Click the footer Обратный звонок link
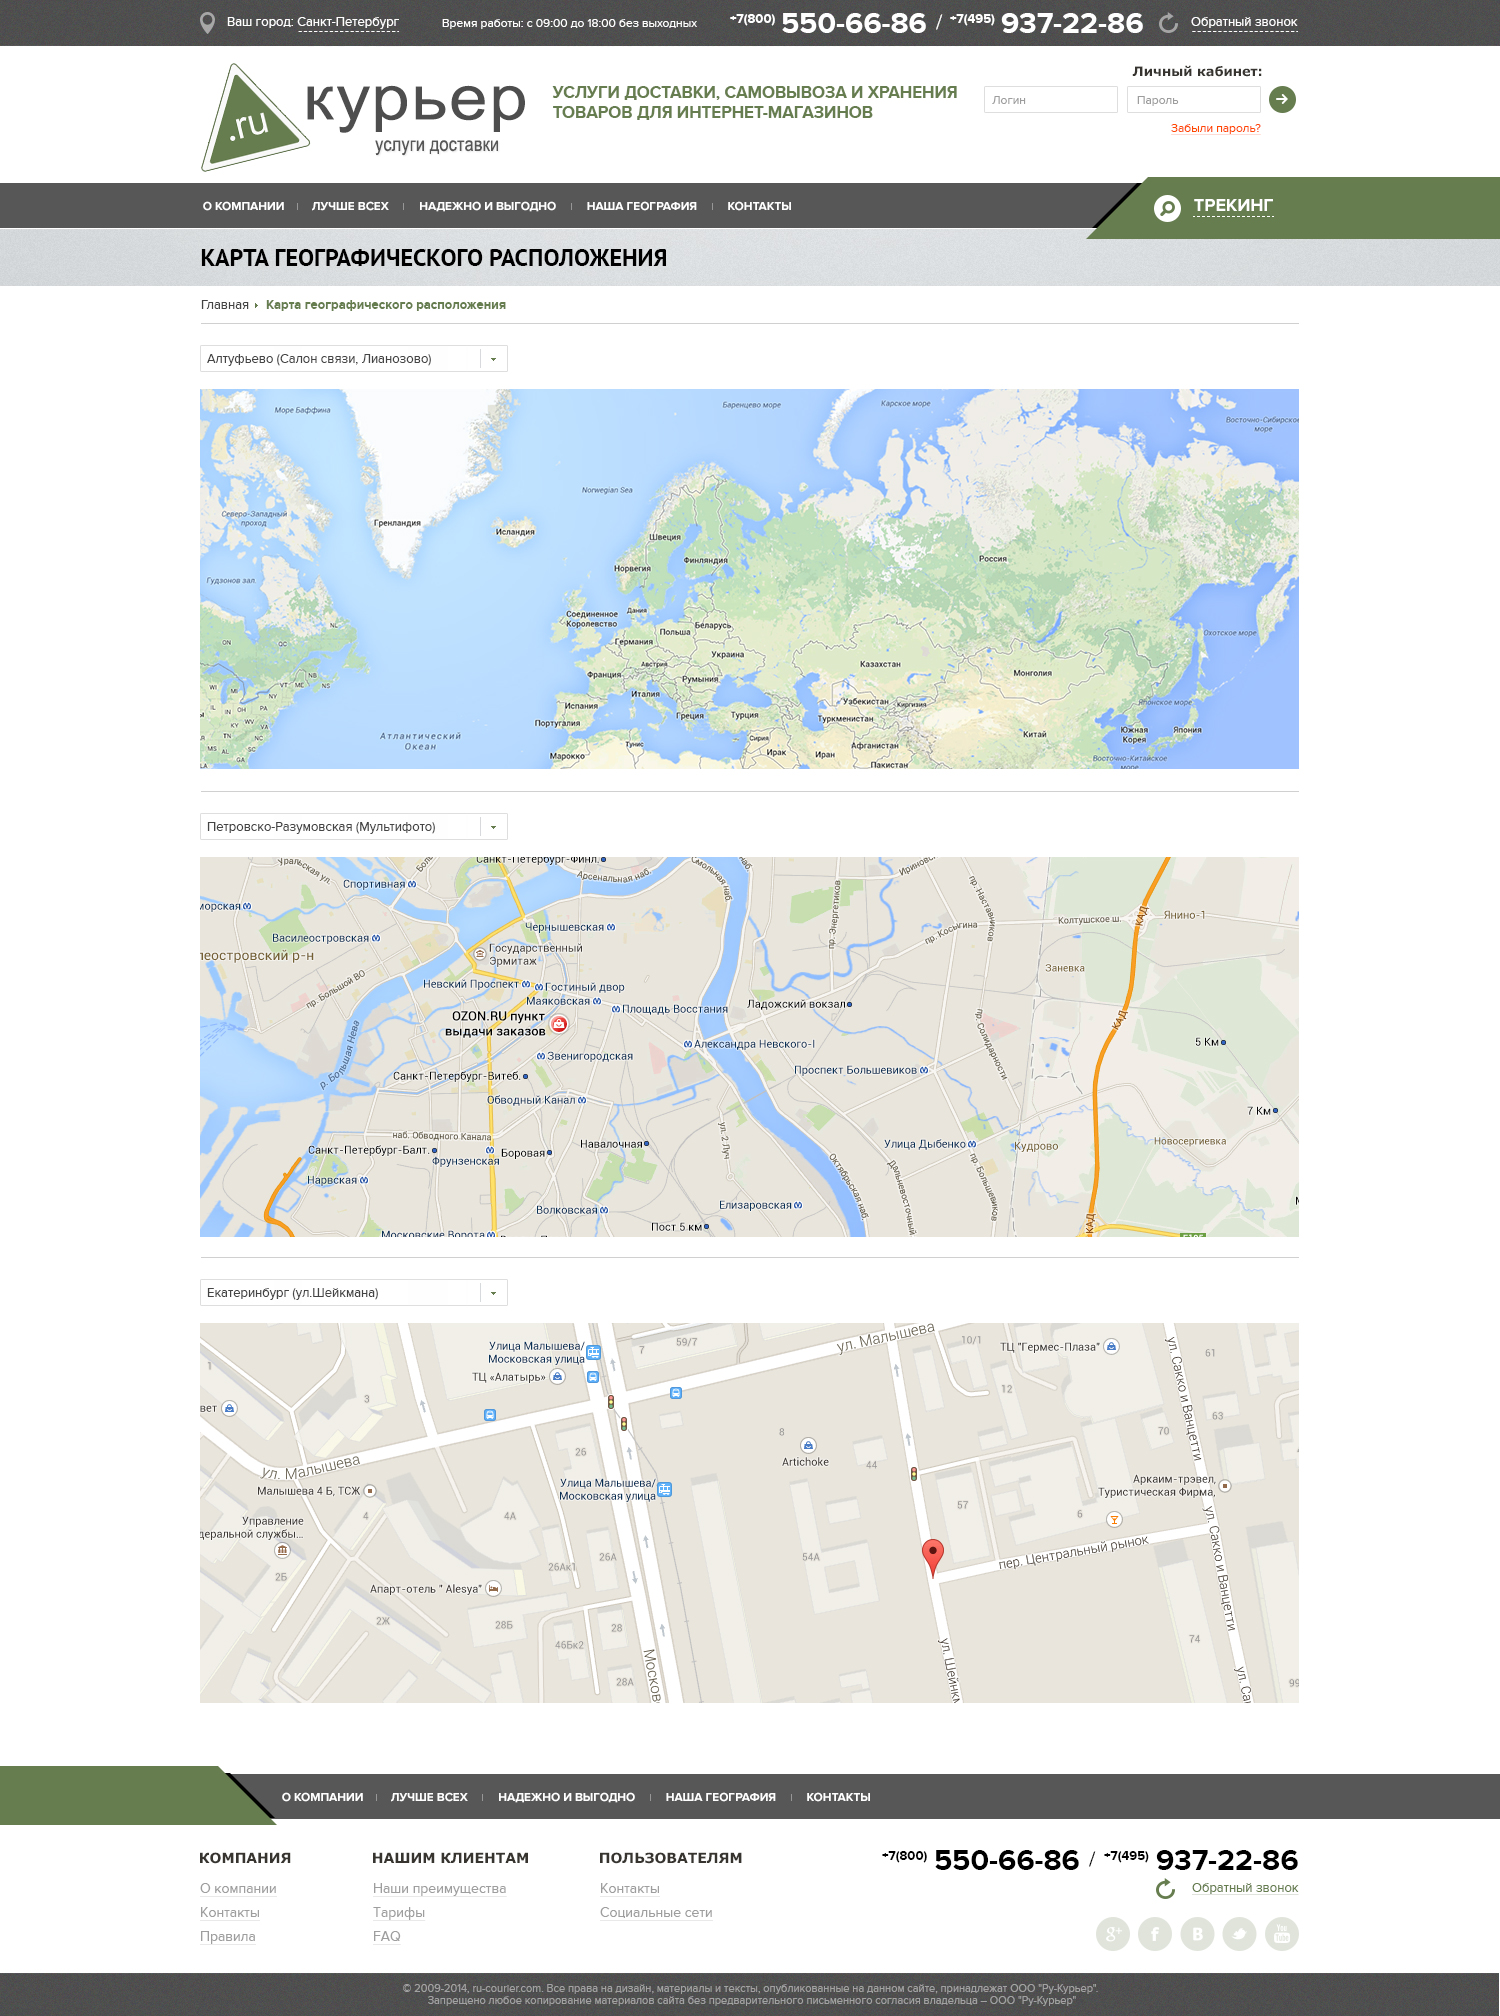Viewport: 1500px width, 2016px height. tap(1245, 1888)
